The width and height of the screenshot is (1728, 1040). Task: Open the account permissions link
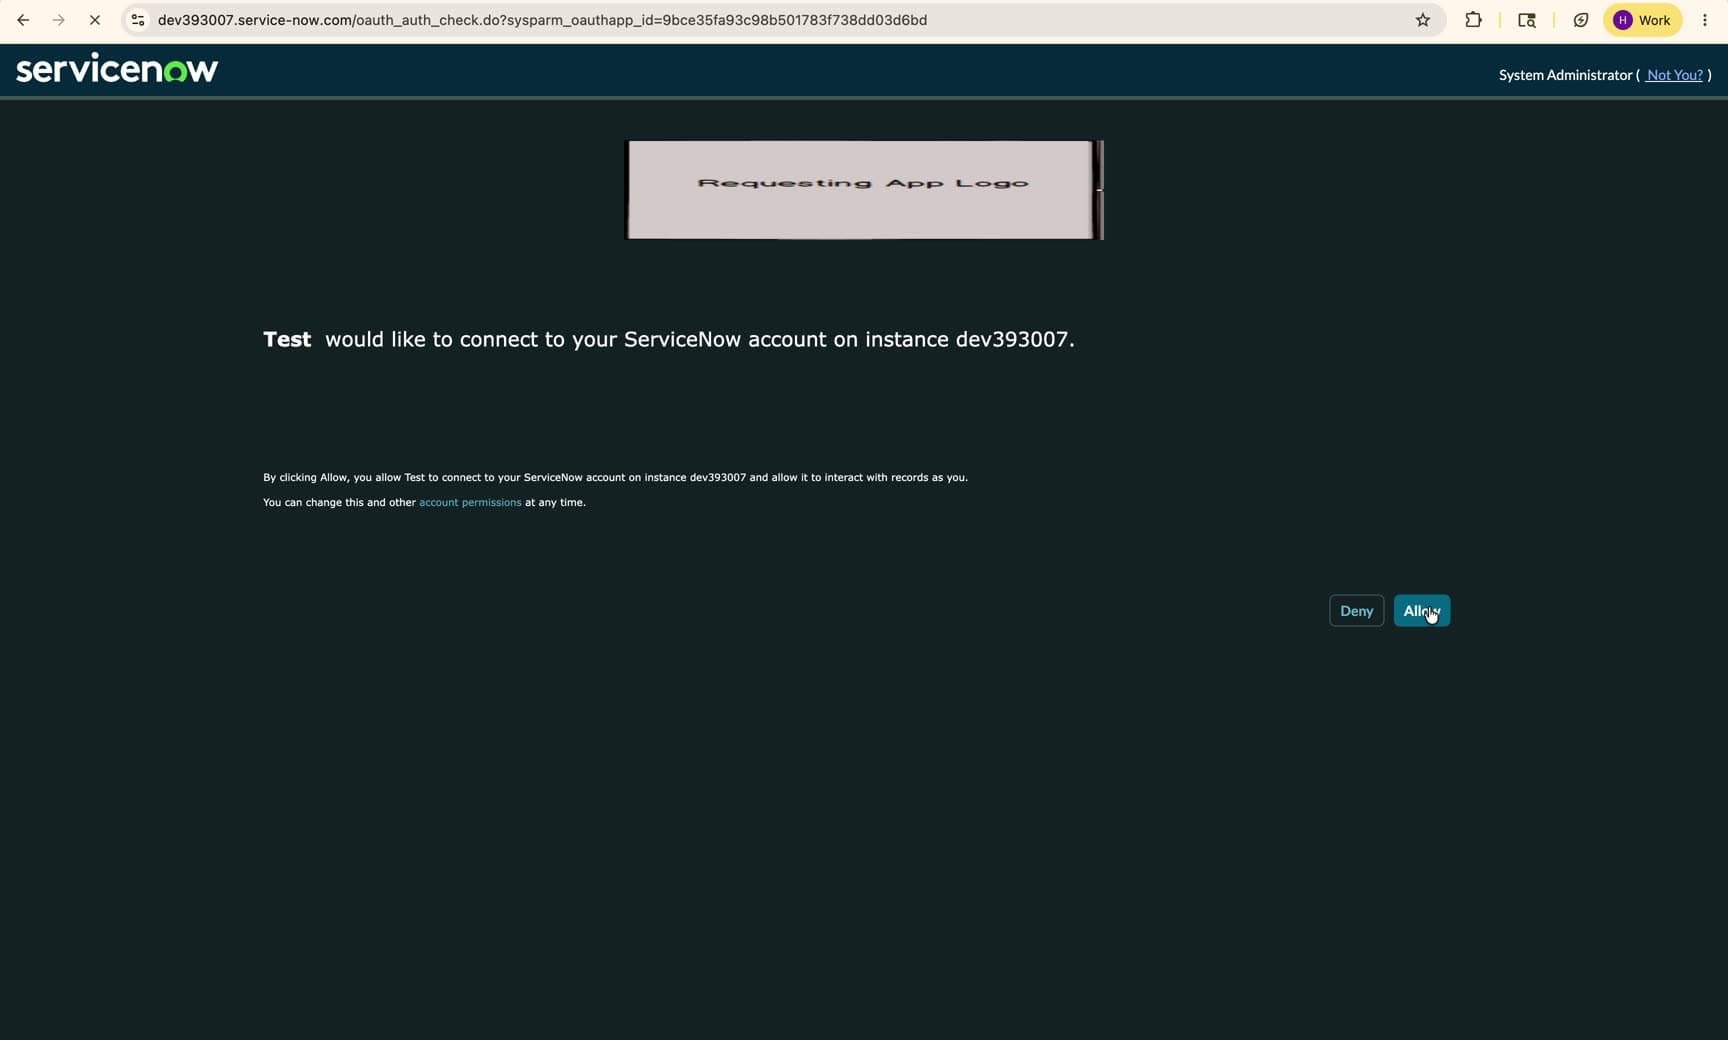click(x=470, y=502)
